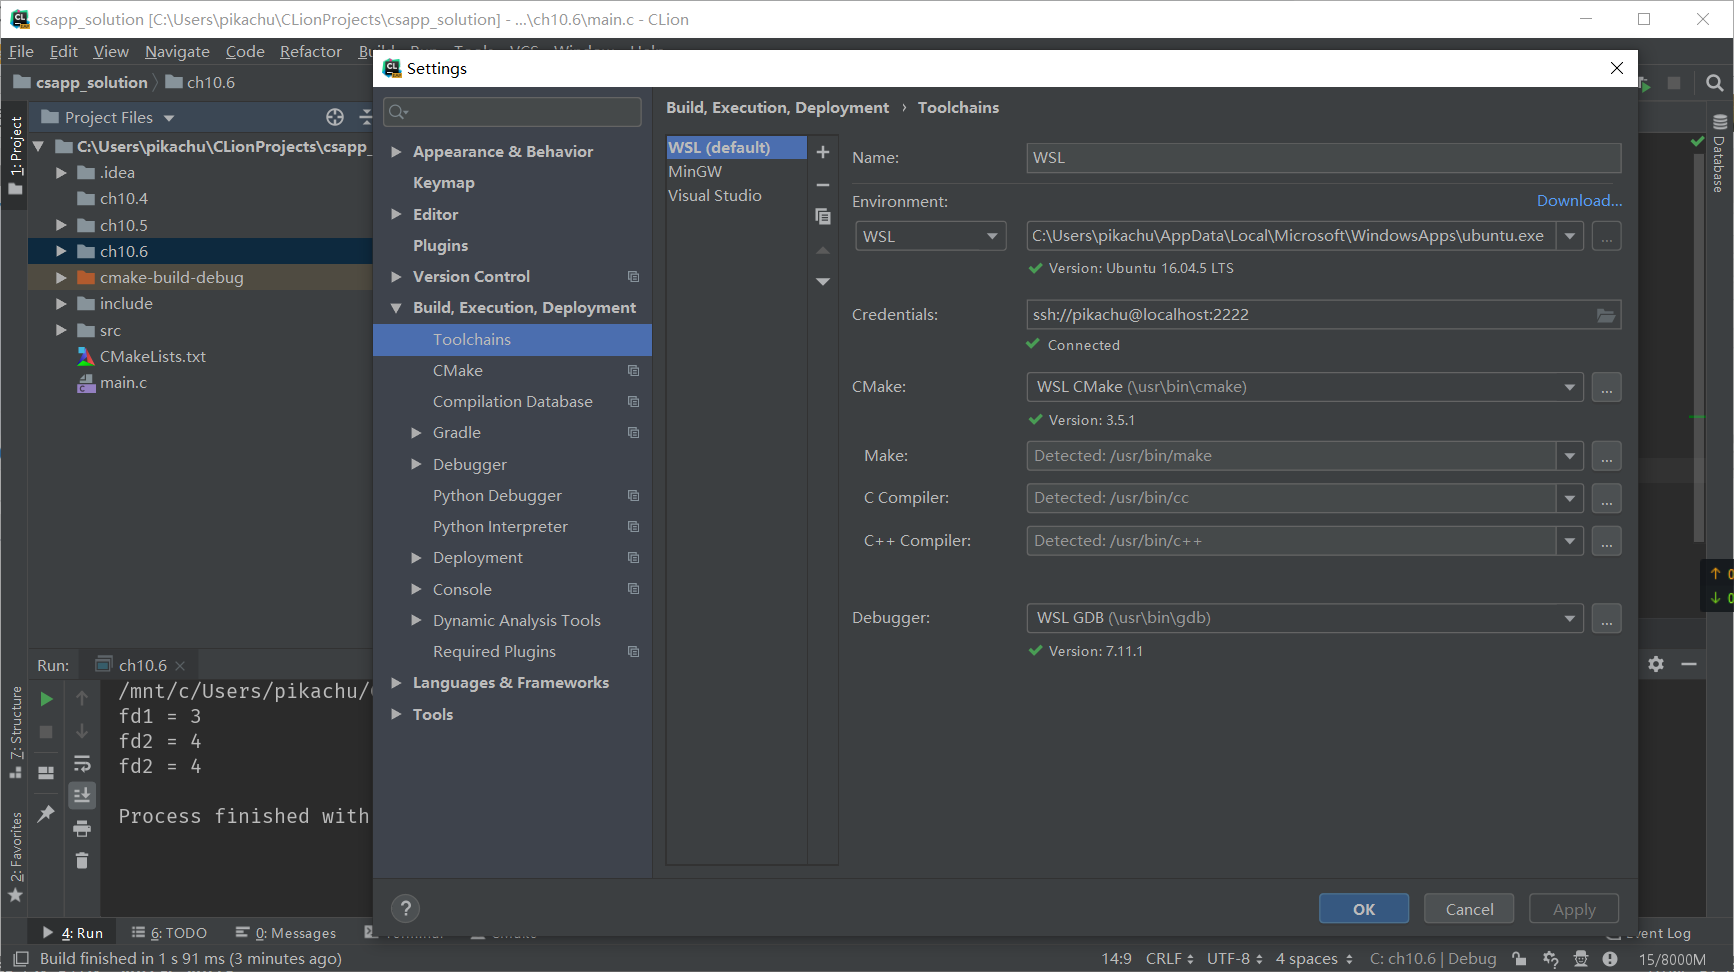Expand the Editor settings section

(x=396, y=215)
